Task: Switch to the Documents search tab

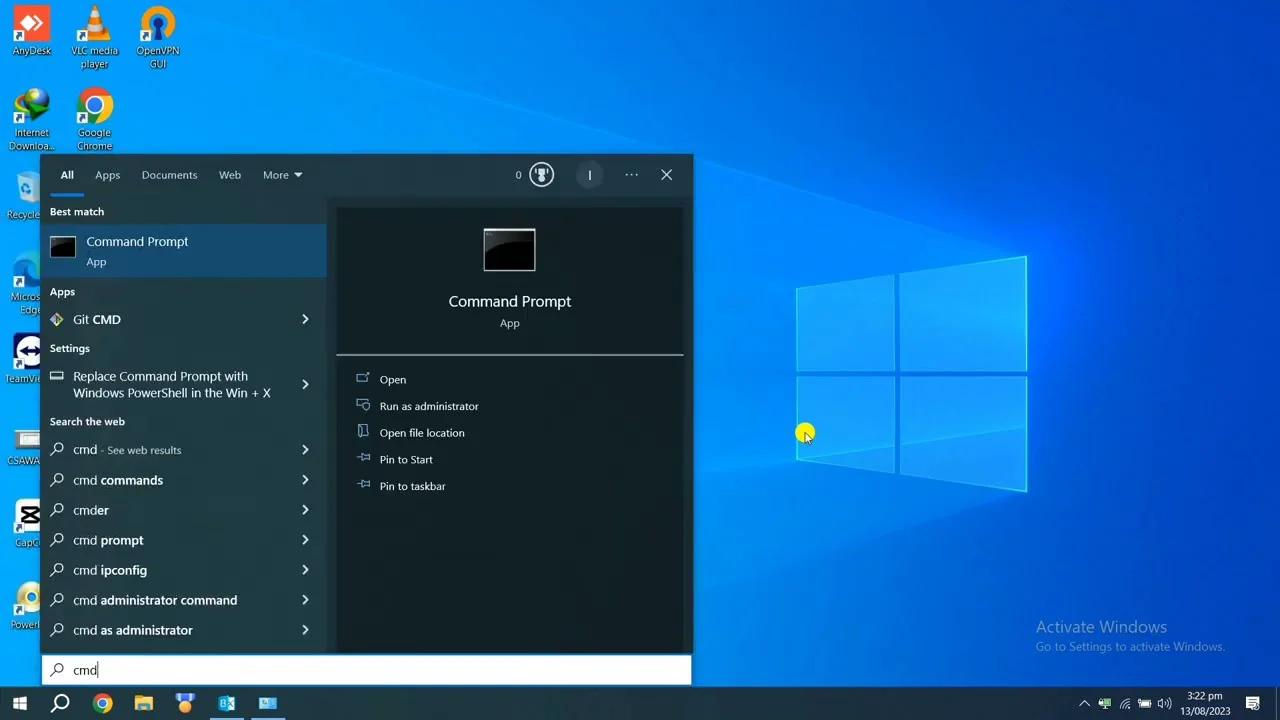Action: pyautogui.click(x=169, y=175)
